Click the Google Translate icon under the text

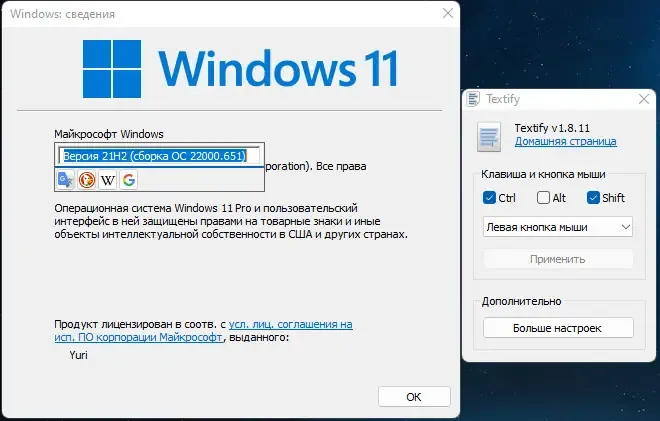(x=66, y=180)
